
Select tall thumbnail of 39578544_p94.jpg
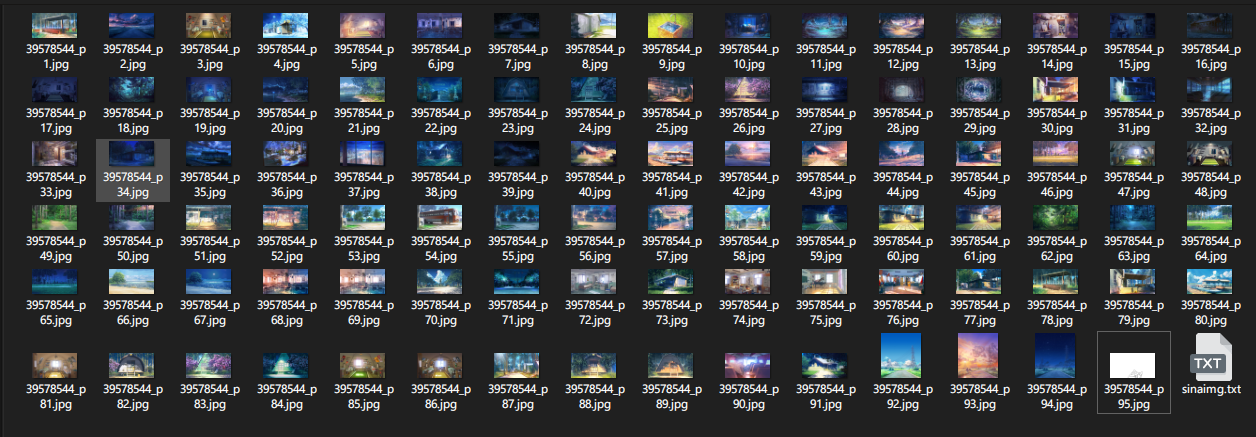(x=1056, y=356)
